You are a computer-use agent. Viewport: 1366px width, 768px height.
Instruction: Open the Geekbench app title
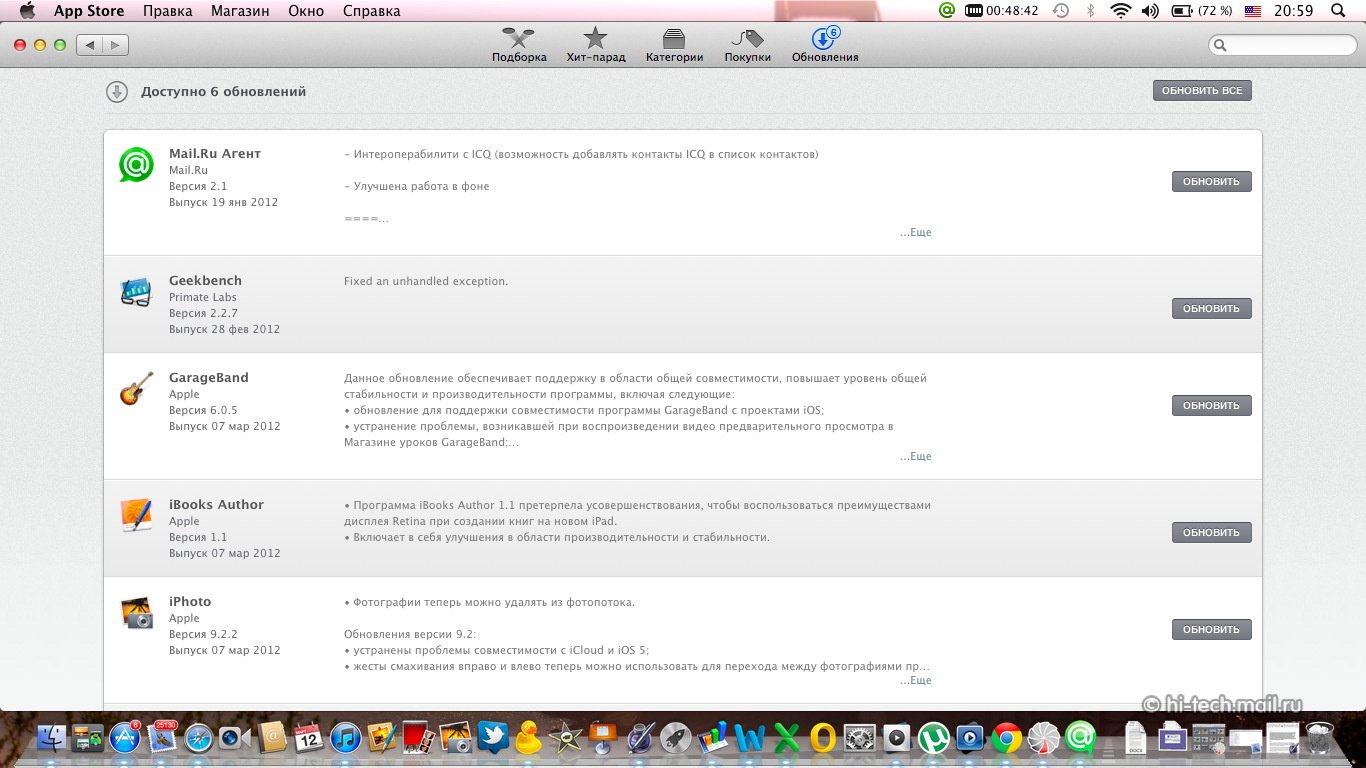pyautogui.click(x=205, y=281)
